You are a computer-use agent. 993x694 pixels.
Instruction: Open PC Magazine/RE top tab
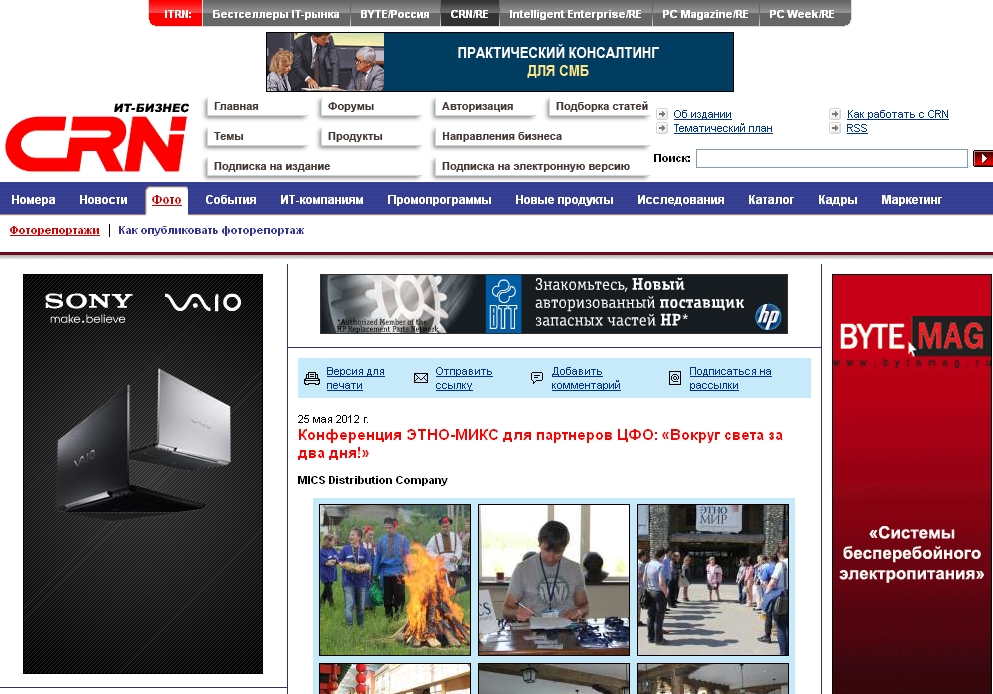click(x=705, y=14)
